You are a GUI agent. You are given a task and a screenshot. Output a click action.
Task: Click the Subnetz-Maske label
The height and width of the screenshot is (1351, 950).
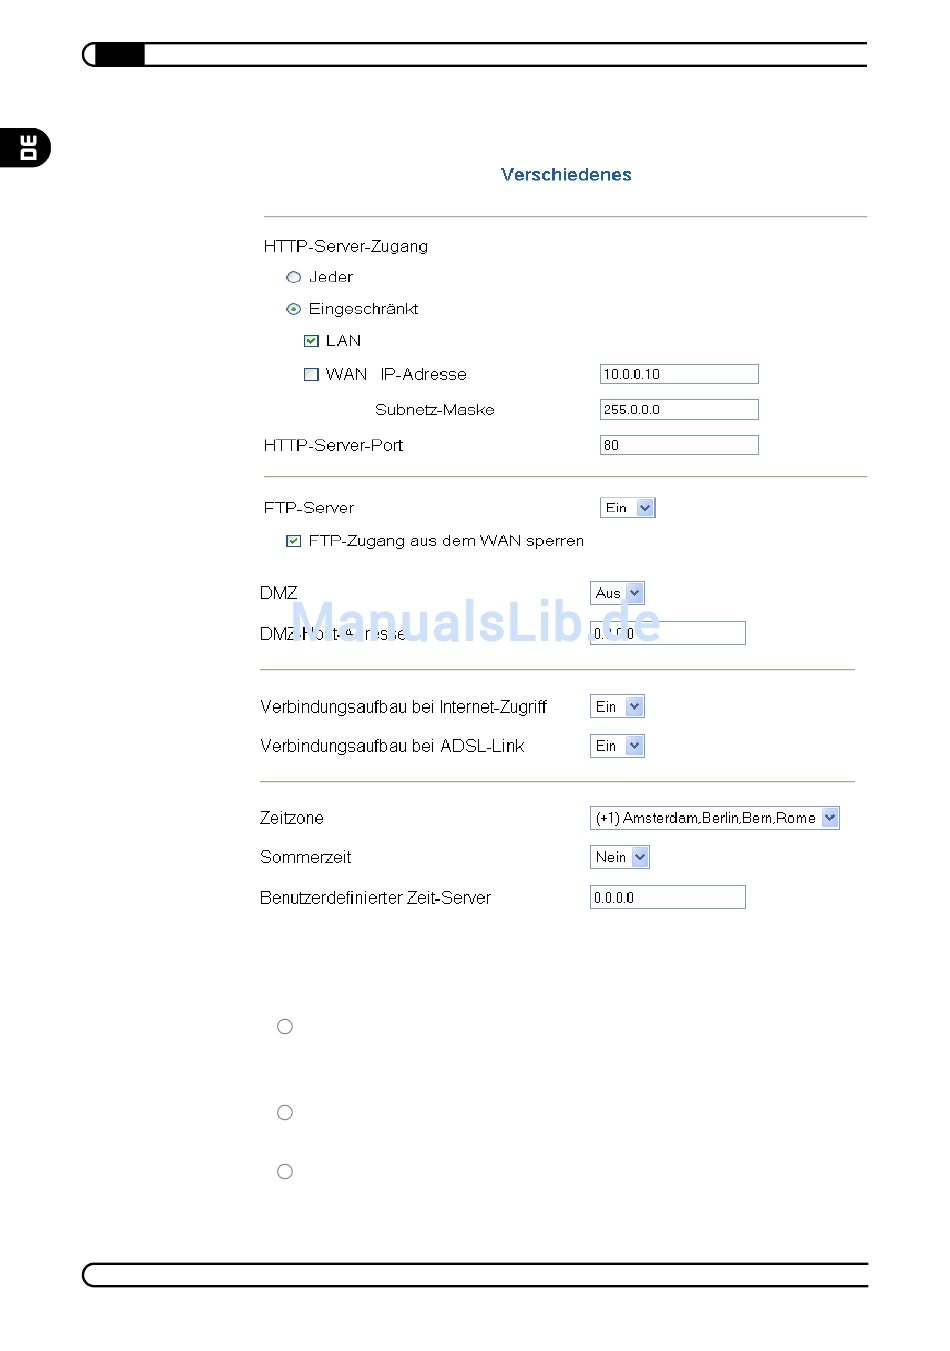(x=435, y=410)
